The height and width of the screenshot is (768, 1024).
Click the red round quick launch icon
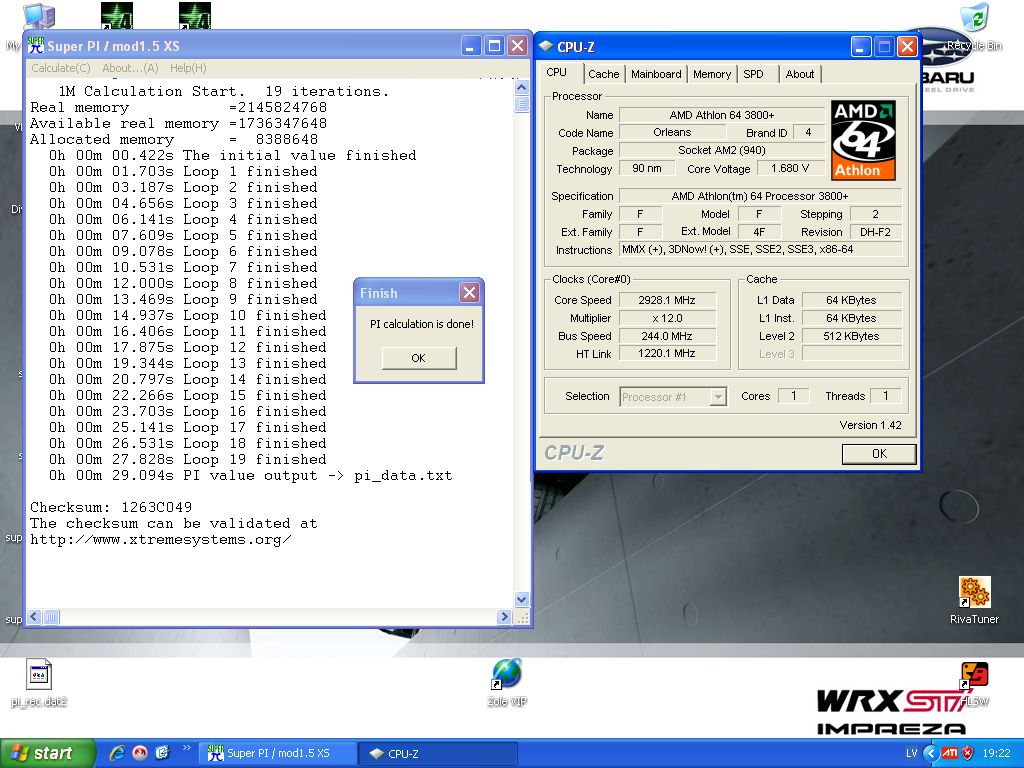pyautogui.click(x=140, y=753)
